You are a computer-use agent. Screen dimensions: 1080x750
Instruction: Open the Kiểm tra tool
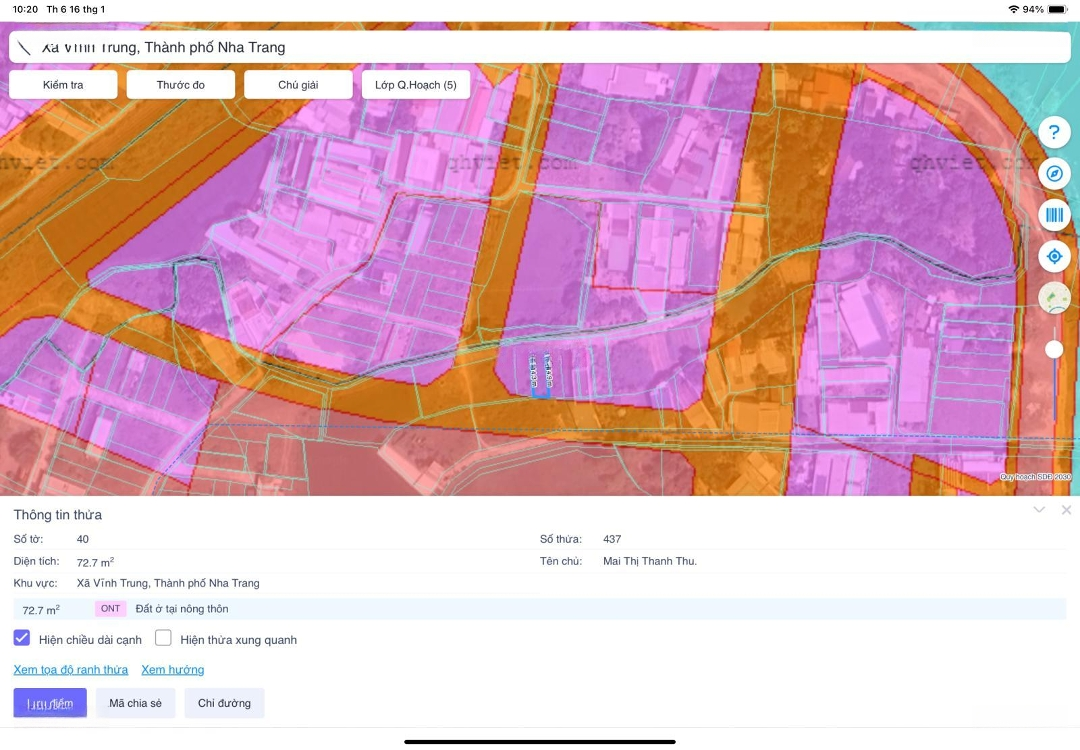pyautogui.click(x=63, y=85)
